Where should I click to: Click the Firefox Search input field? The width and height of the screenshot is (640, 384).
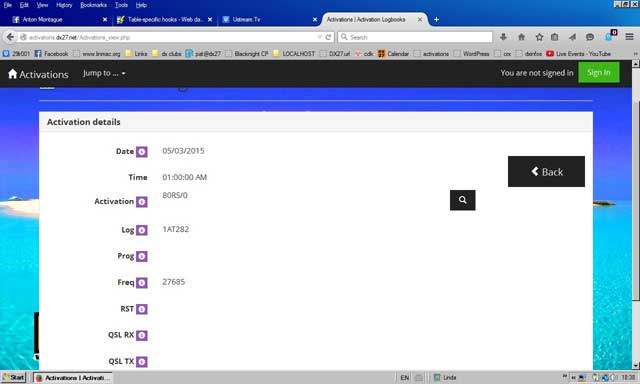pyautogui.click(x=415, y=37)
